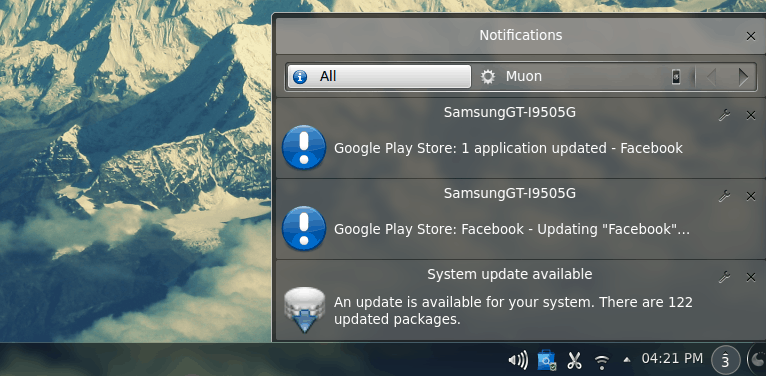Click the "Google Play Store: 1 application updated - Facebook" text
This screenshot has height=376, width=766.
[508, 148]
